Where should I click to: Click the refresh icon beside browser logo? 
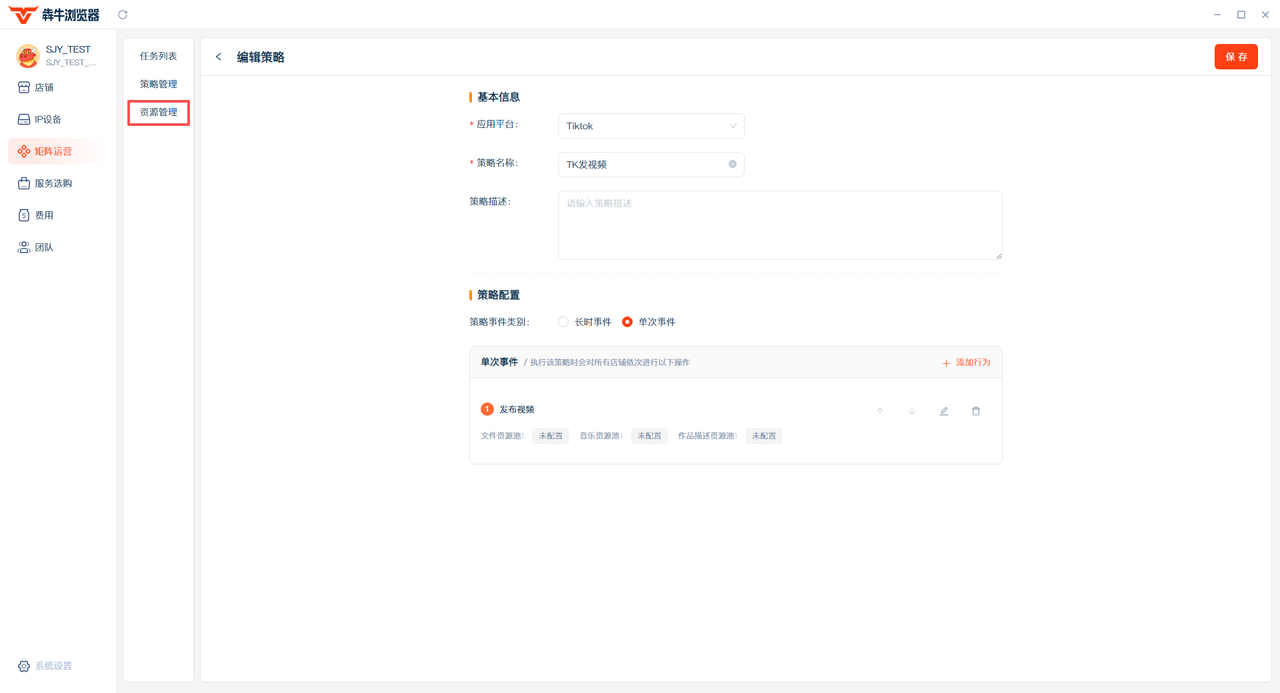click(x=123, y=15)
